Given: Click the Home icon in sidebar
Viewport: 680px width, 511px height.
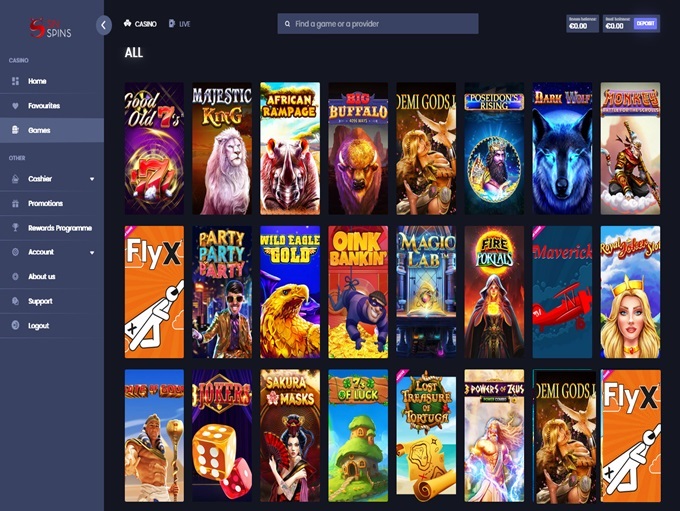Looking at the screenshot, I should (15, 81).
